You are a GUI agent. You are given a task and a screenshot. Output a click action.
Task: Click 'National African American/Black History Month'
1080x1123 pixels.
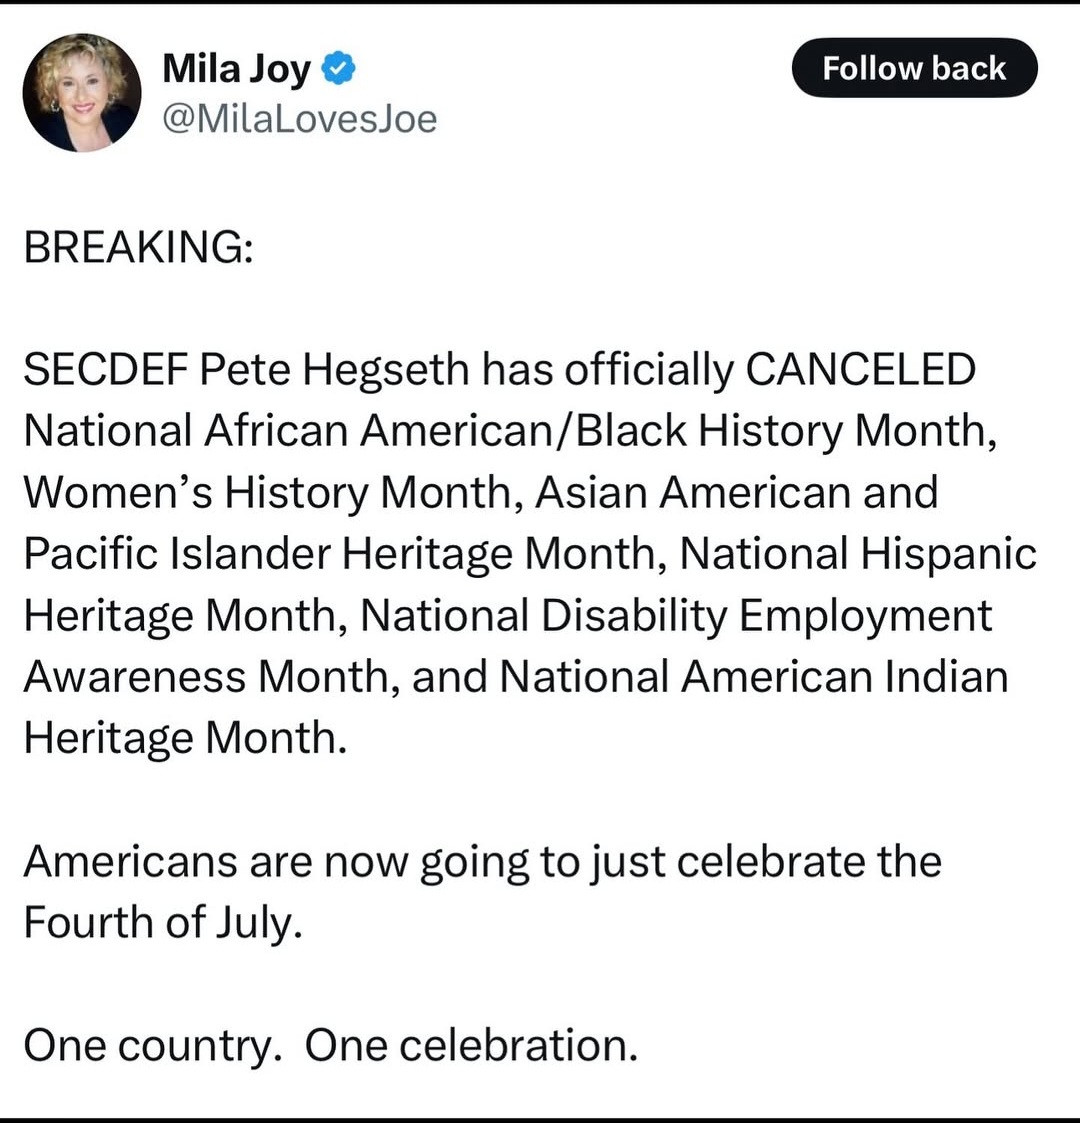click(x=508, y=431)
